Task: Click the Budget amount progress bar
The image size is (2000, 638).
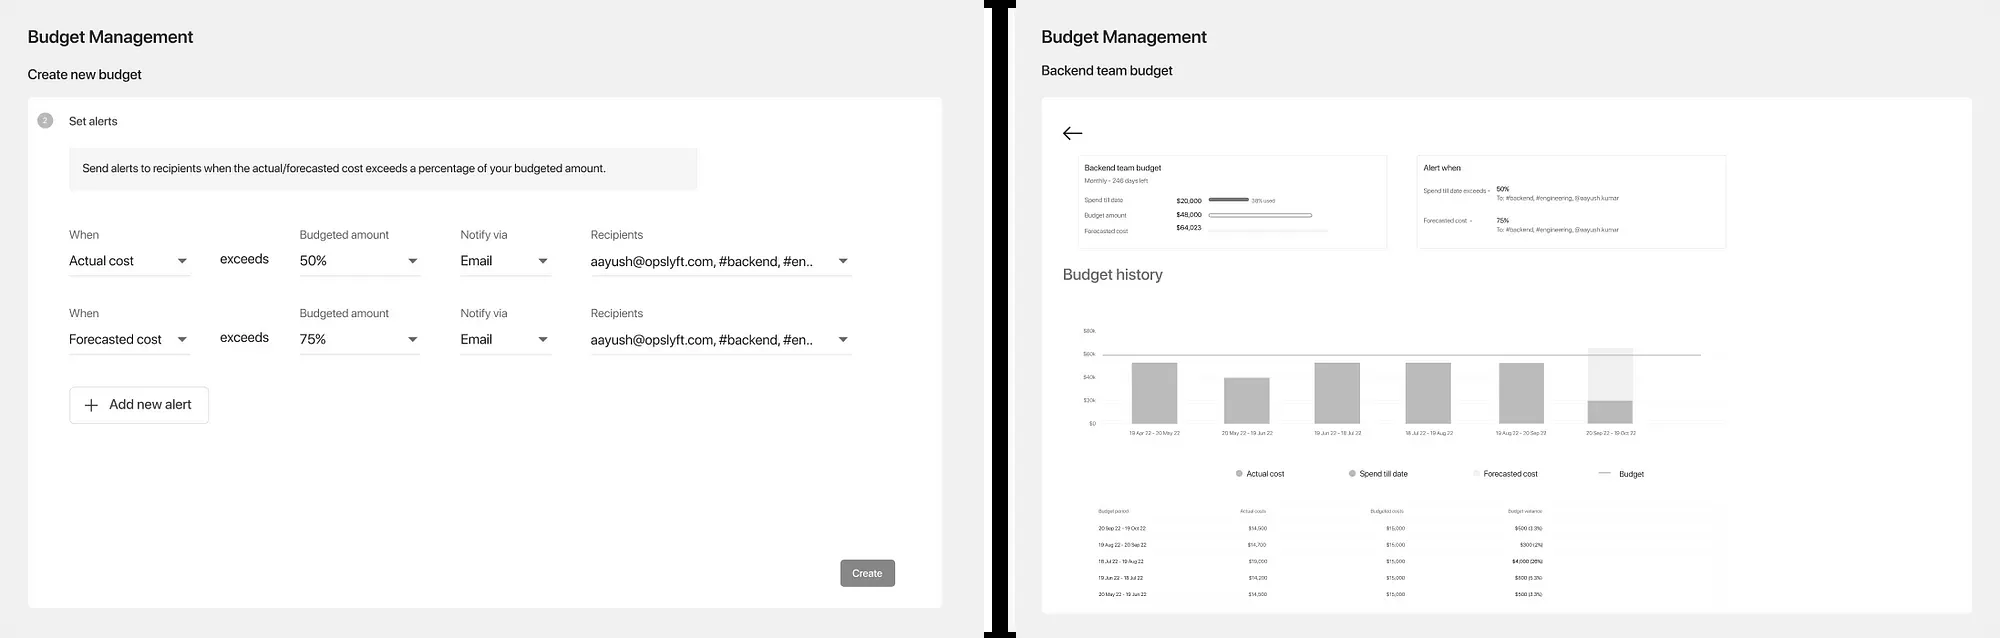Action: point(1260,215)
